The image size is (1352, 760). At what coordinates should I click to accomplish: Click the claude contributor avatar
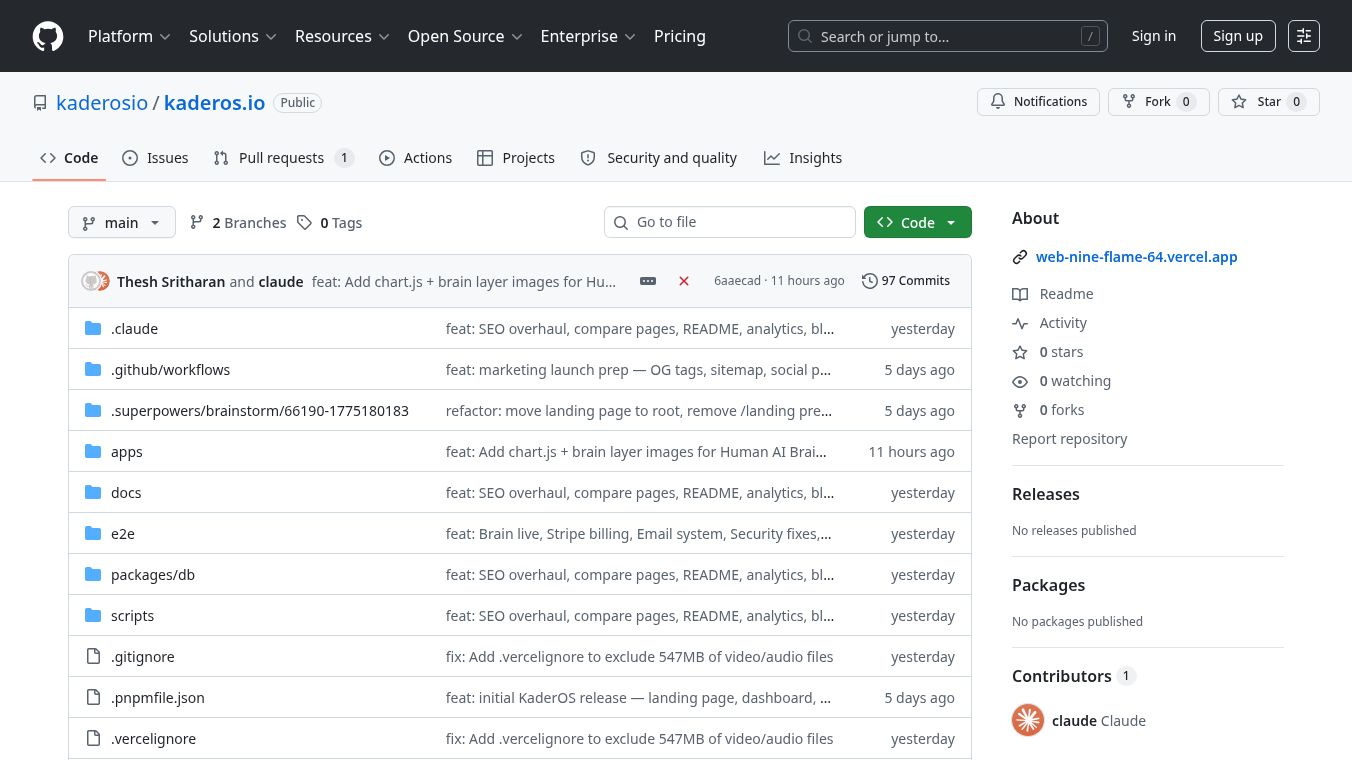pyautogui.click(x=1028, y=720)
